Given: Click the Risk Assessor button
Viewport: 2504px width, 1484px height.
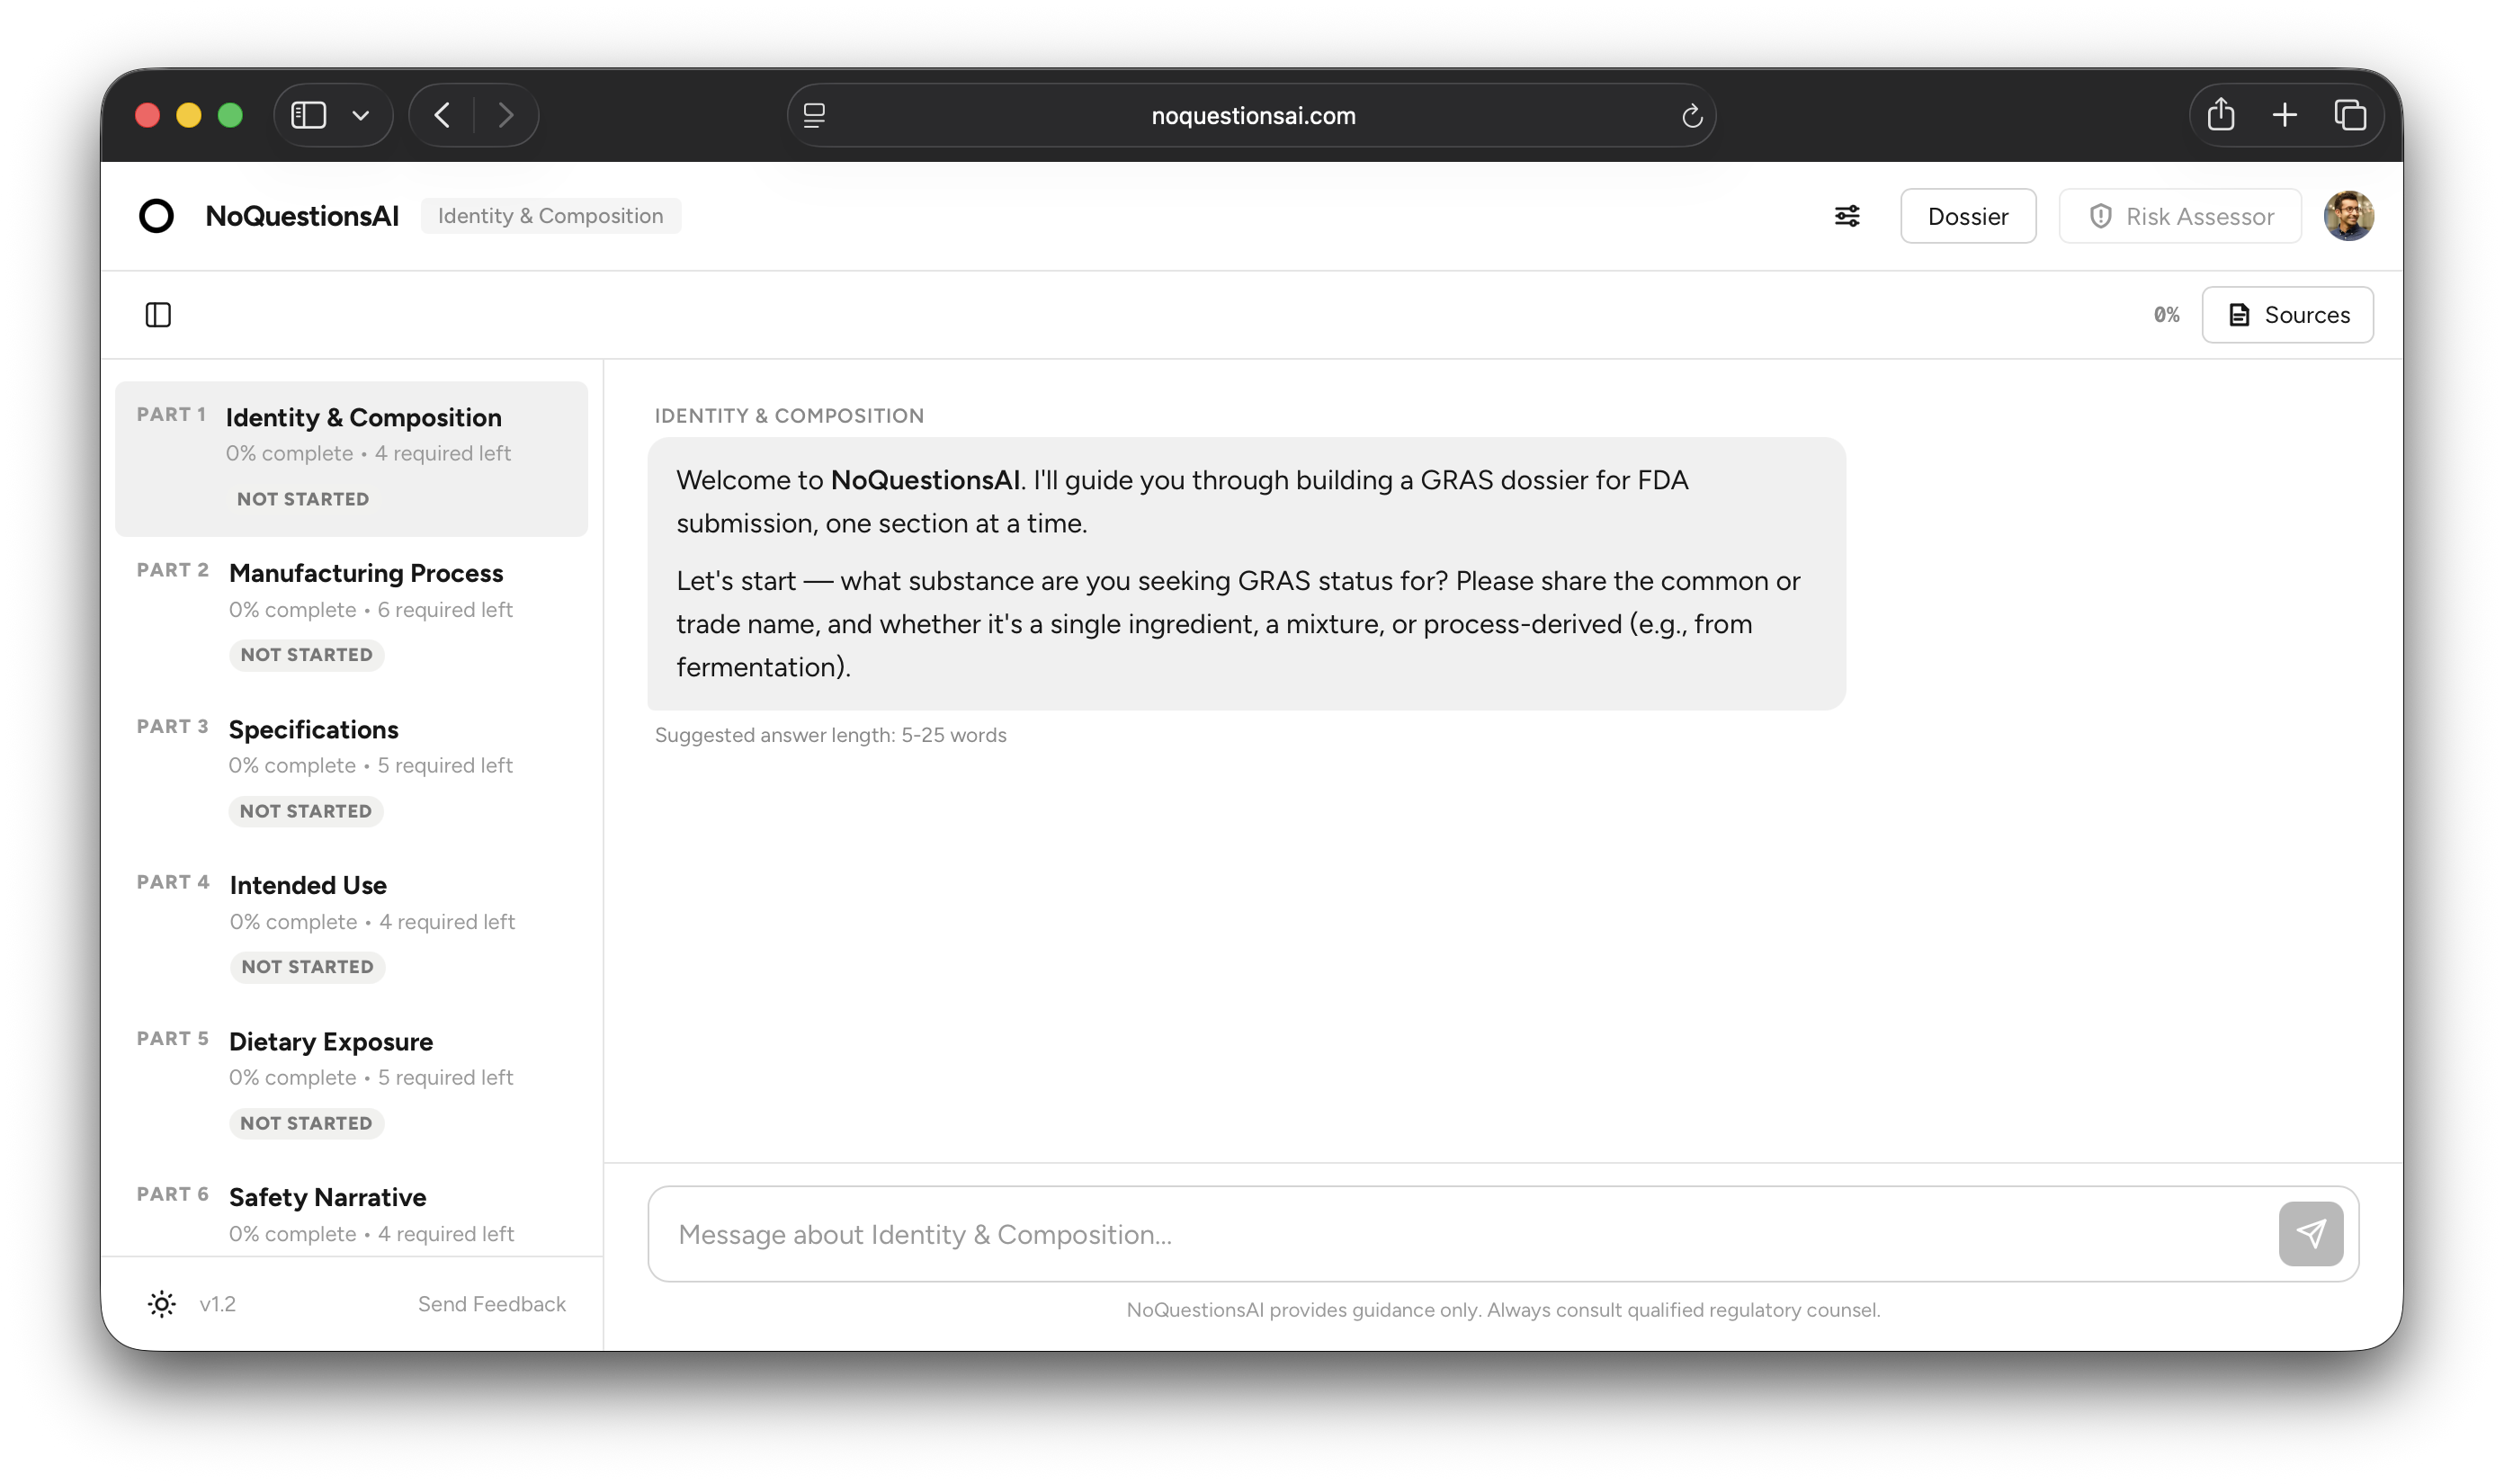Looking at the screenshot, I should 2179,216.
